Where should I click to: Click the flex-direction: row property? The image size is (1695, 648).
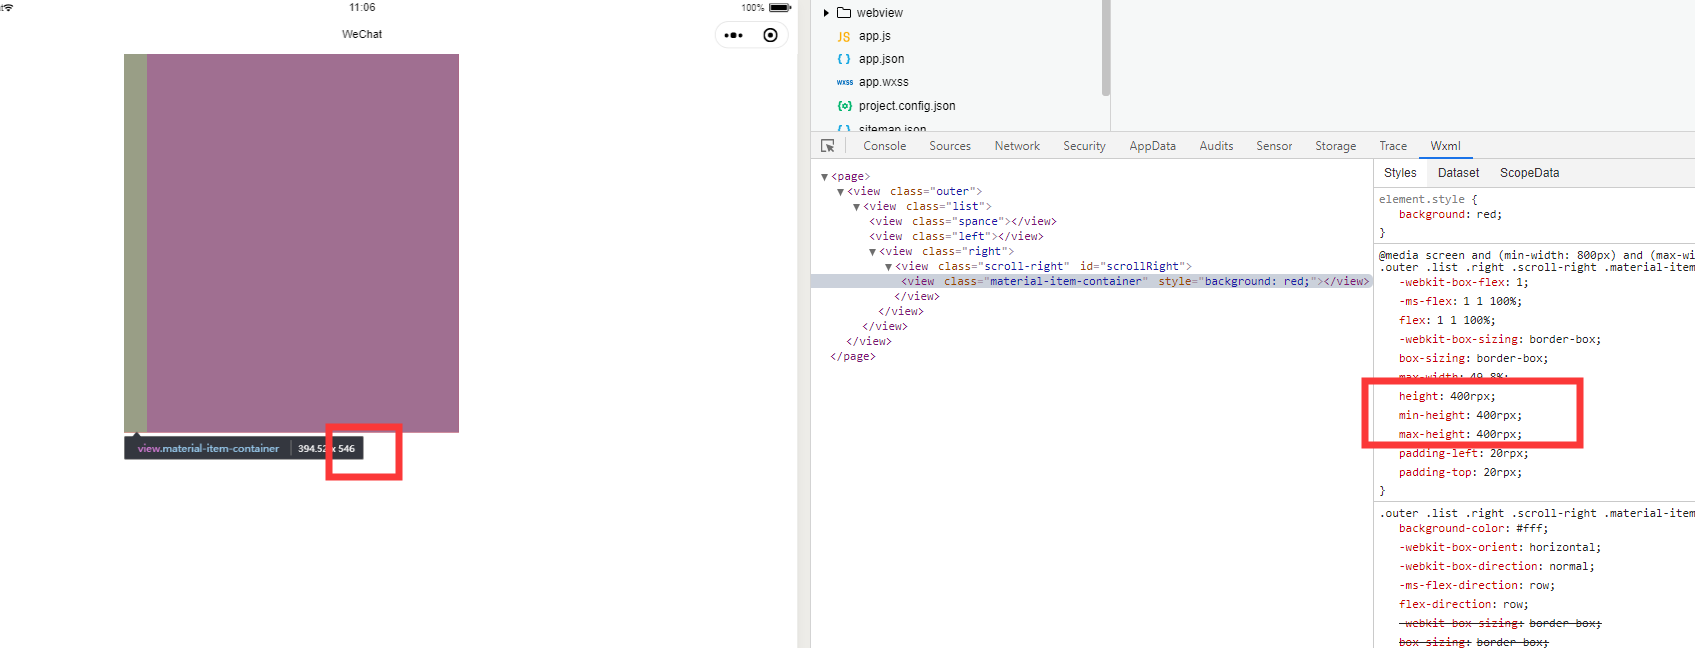[x=1463, y=605]
